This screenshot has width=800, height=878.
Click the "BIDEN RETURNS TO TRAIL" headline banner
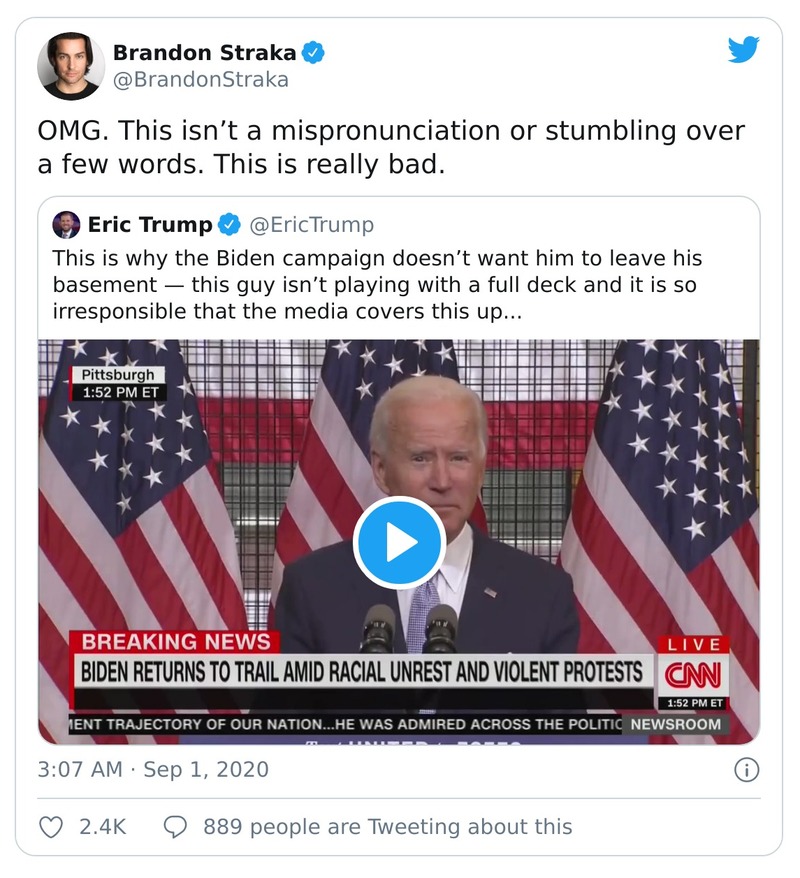pos(362,670)
